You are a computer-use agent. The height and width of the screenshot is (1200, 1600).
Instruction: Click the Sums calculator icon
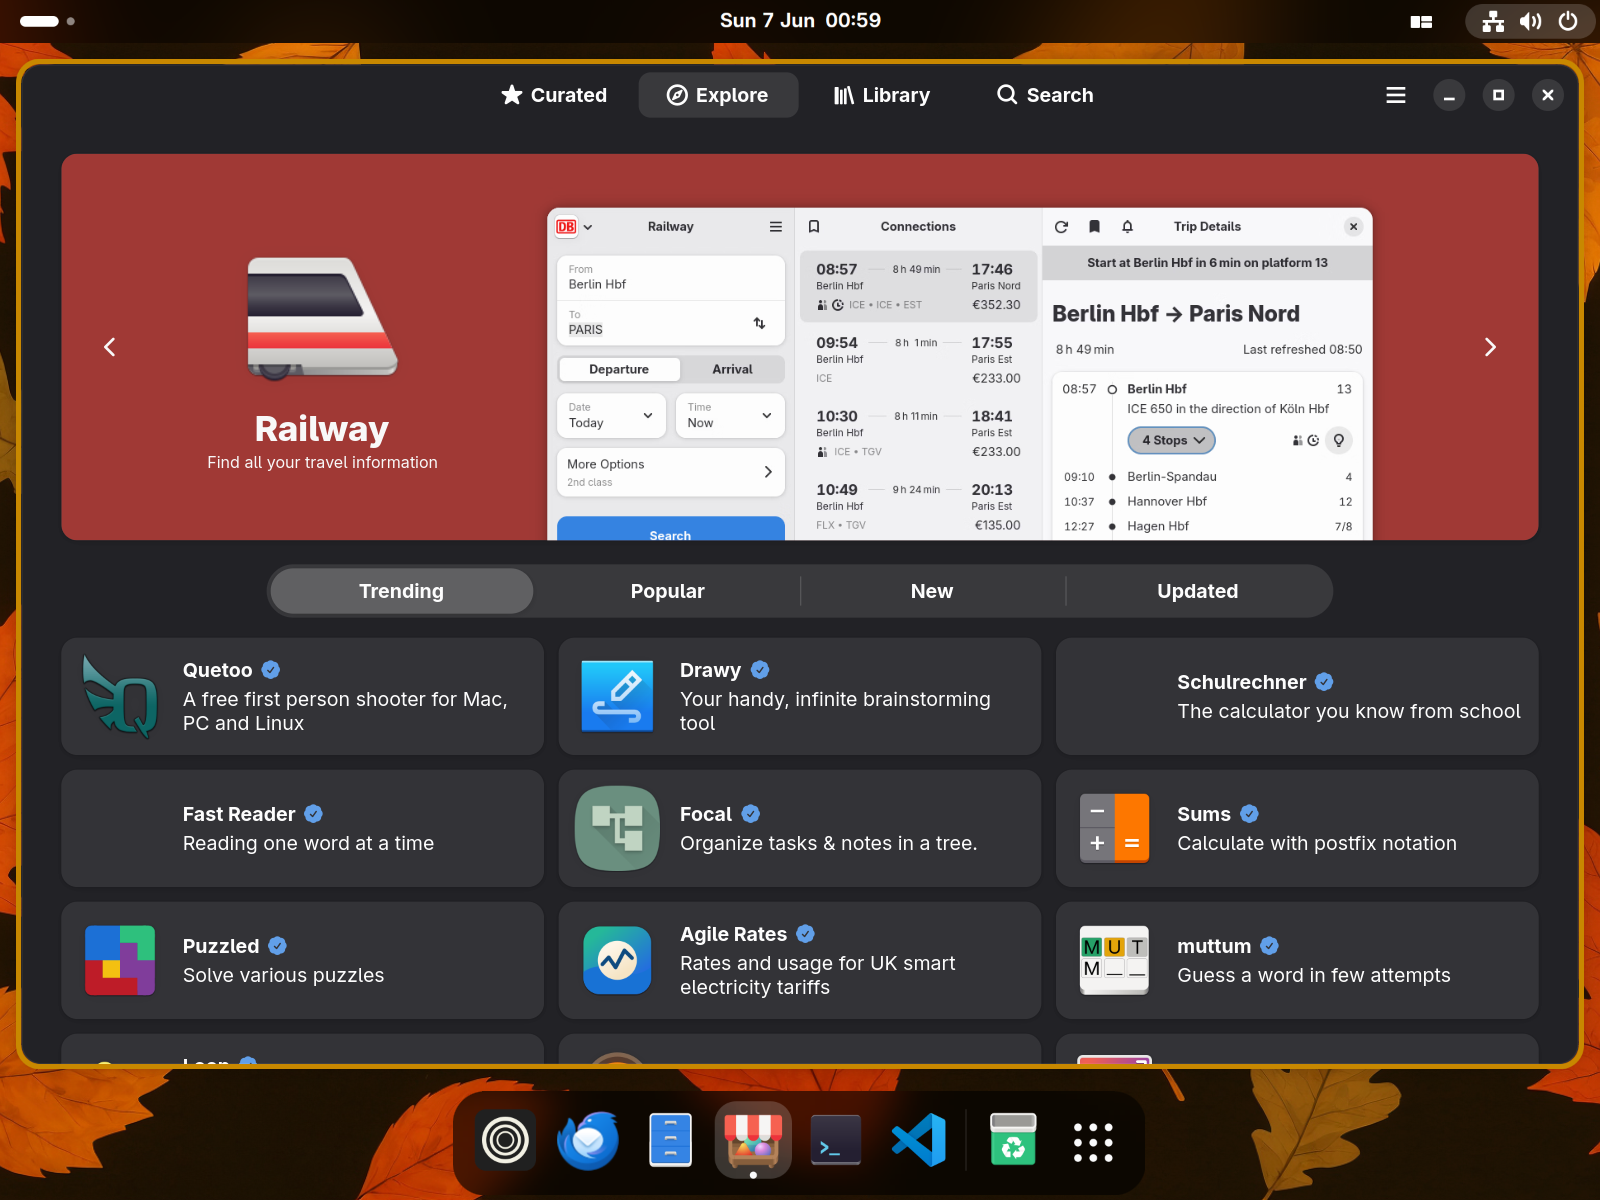tap(1114, 828)
